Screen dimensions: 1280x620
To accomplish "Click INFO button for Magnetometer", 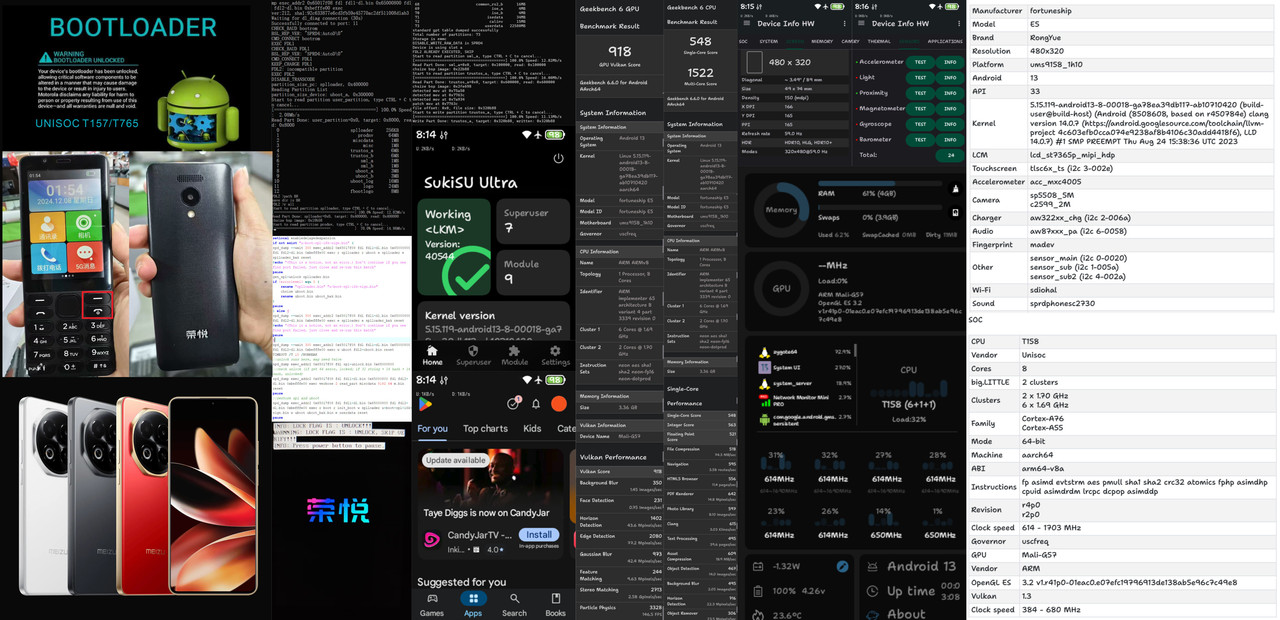I will [950, 108].
